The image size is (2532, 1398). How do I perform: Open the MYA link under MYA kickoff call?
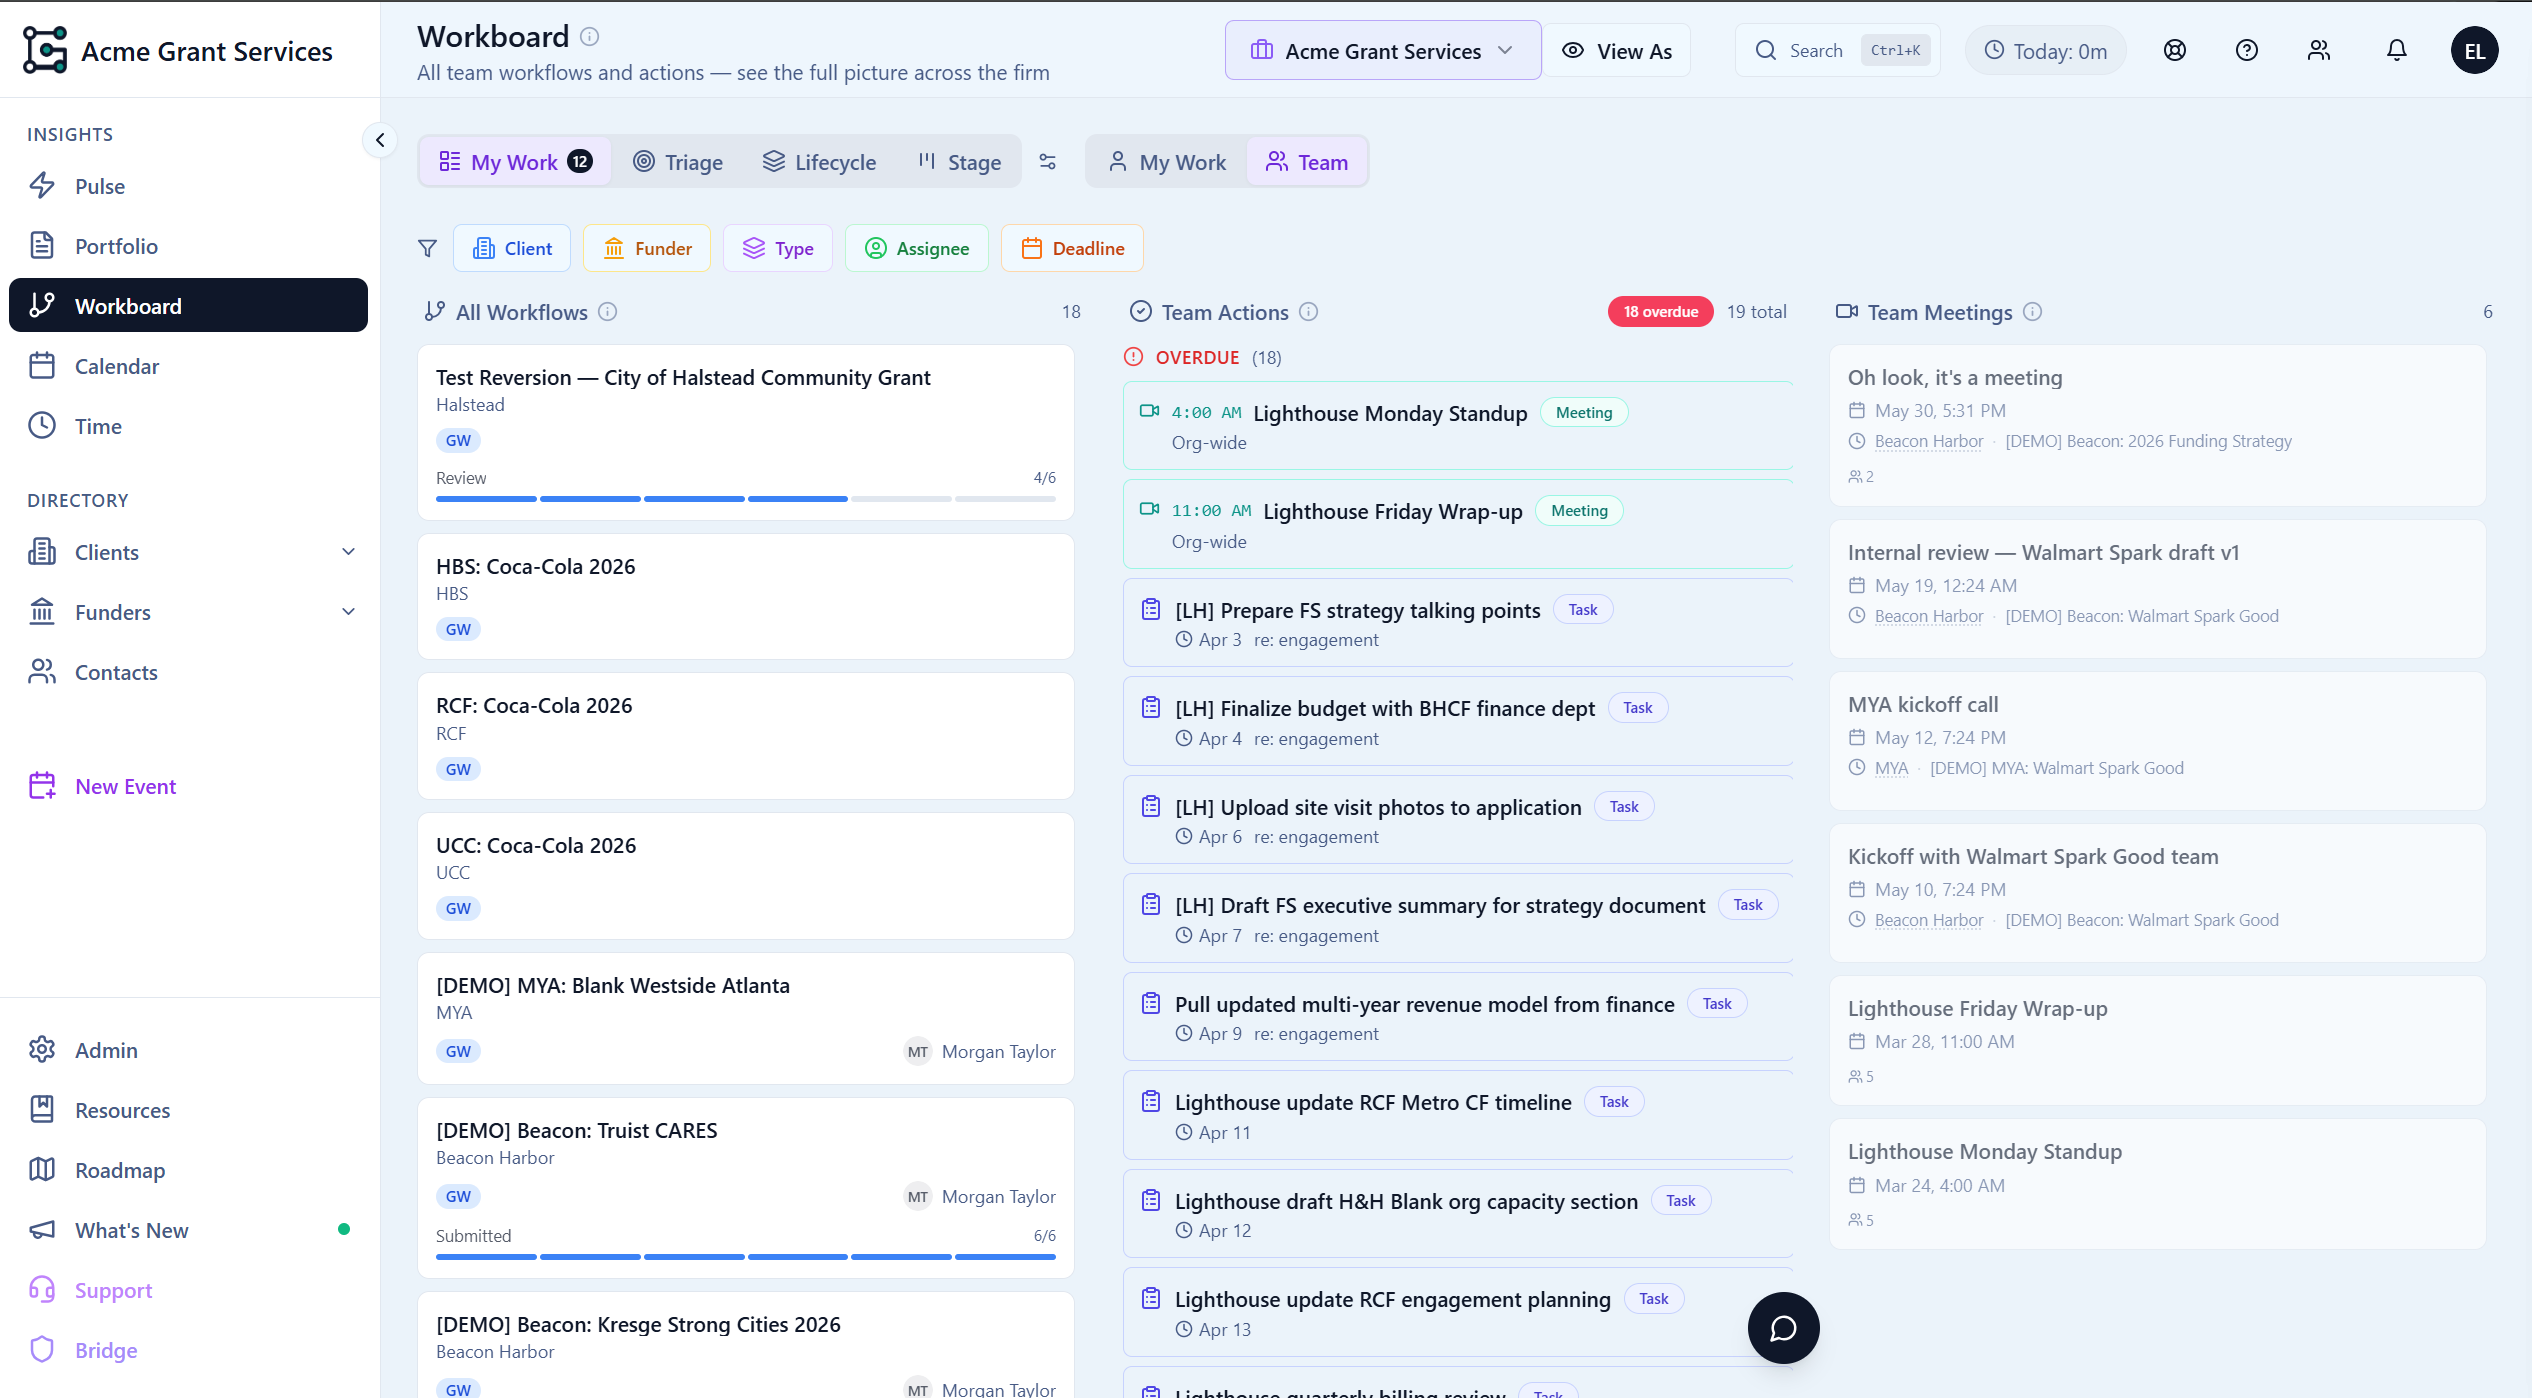1891,768
